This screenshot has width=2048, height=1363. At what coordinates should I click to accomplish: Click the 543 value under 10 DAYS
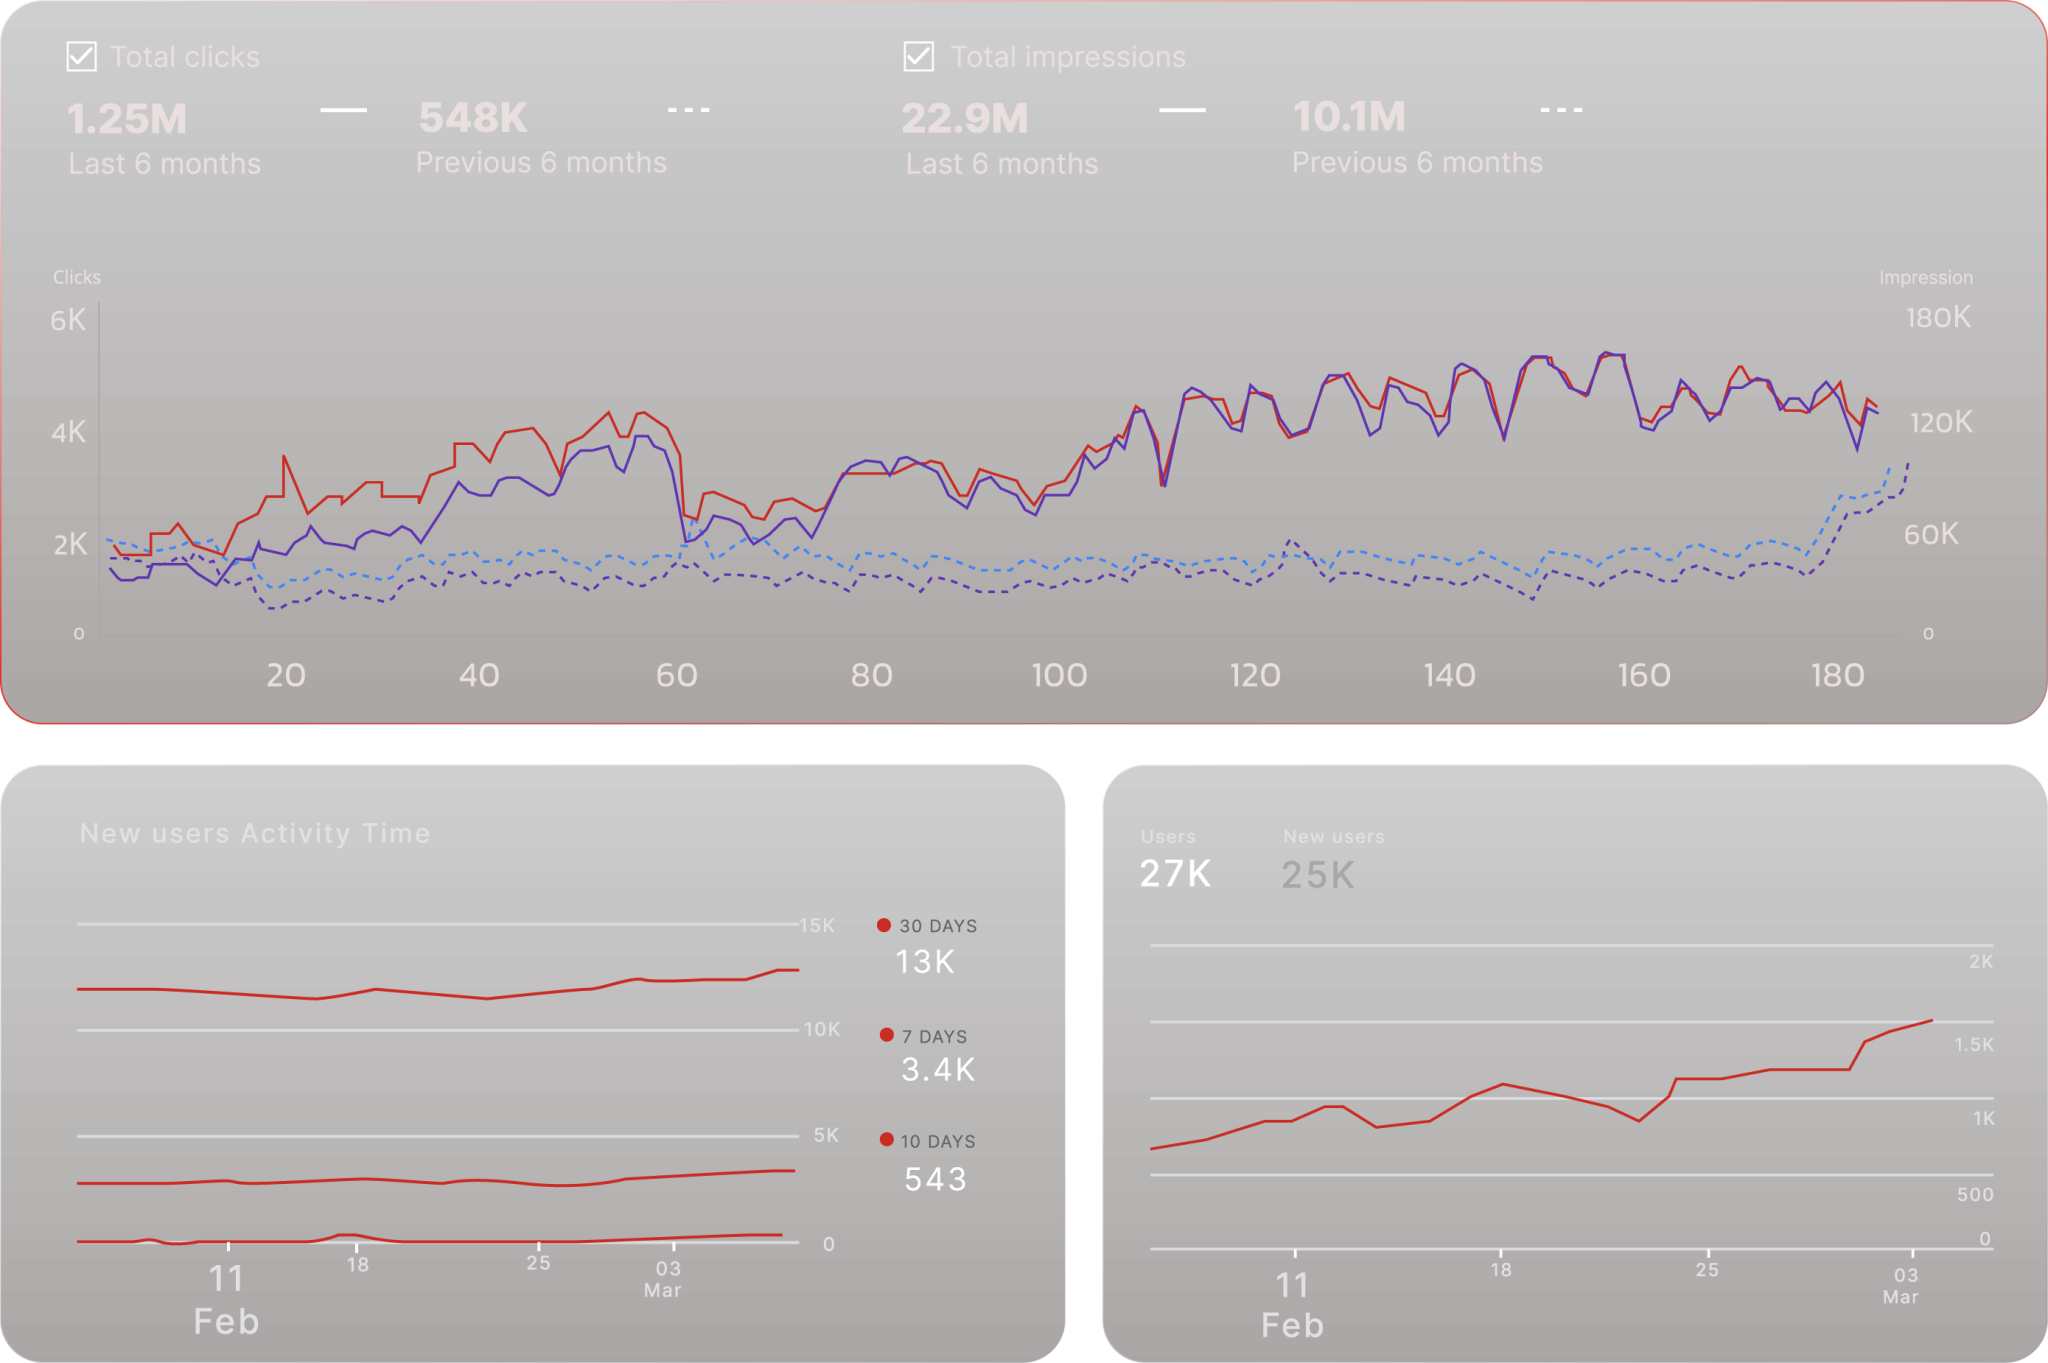pos(935,1180)
